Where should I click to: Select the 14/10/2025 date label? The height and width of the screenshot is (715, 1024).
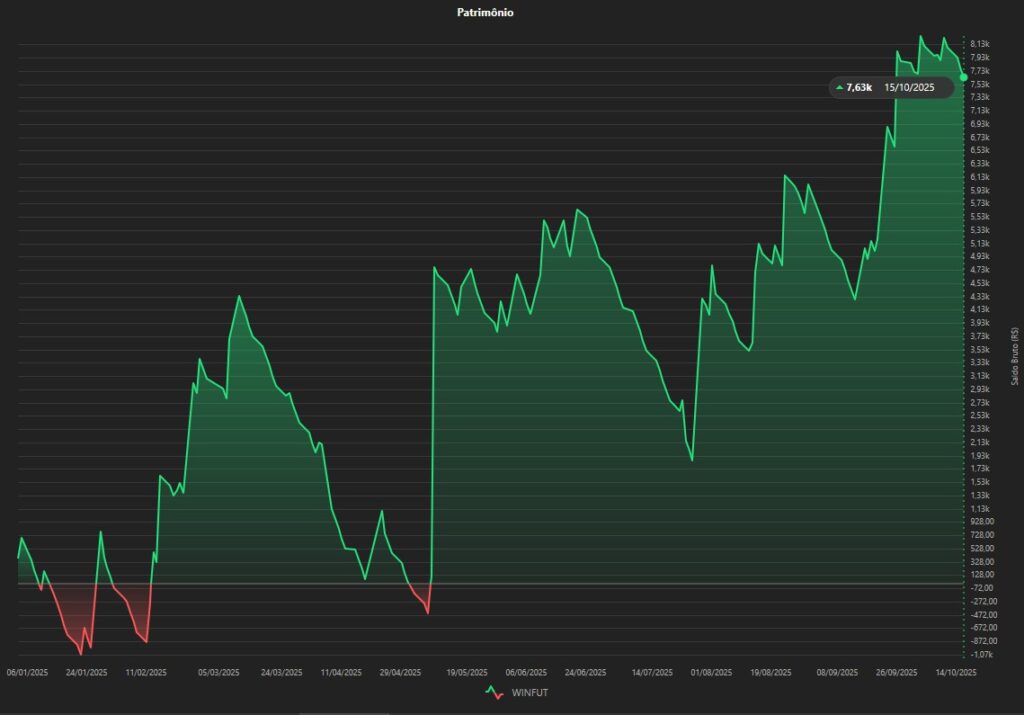(x=955, y=673)
